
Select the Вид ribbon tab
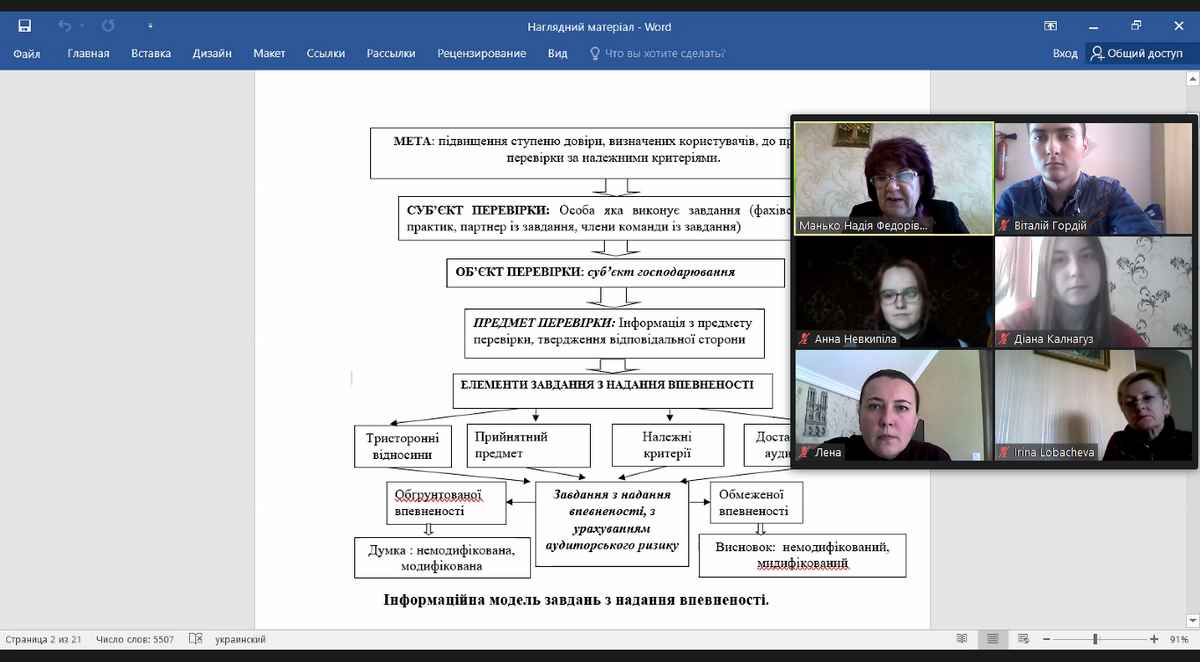click(x=558, y=54)
